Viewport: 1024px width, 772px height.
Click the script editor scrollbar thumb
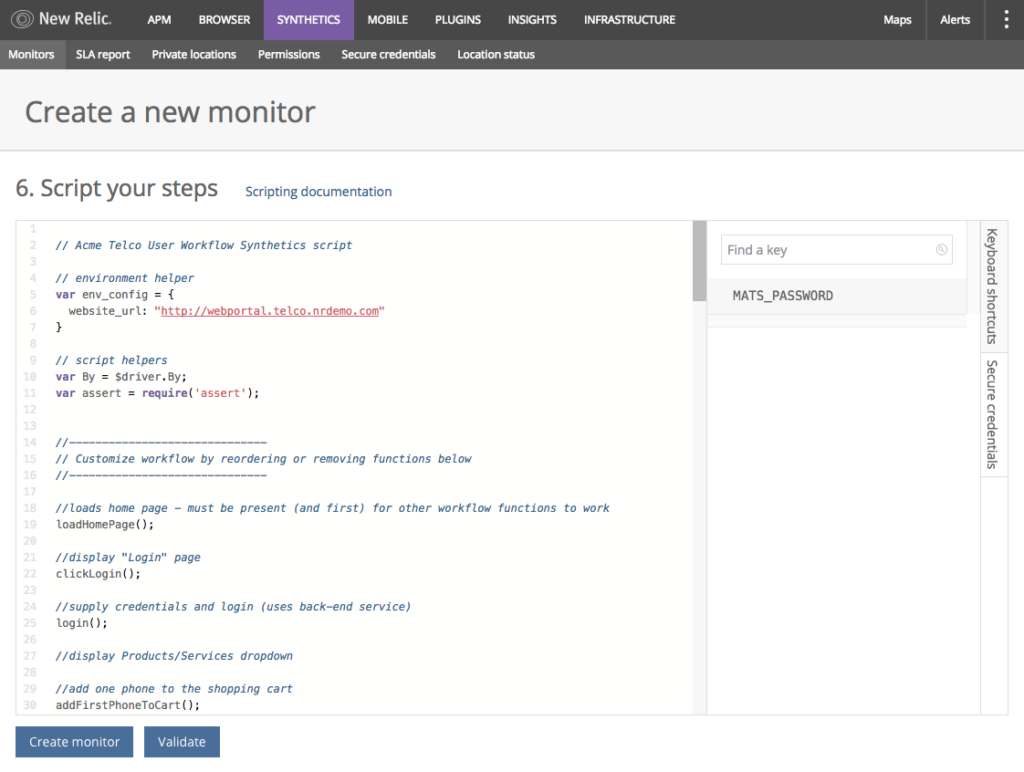(x=699, y=261)
